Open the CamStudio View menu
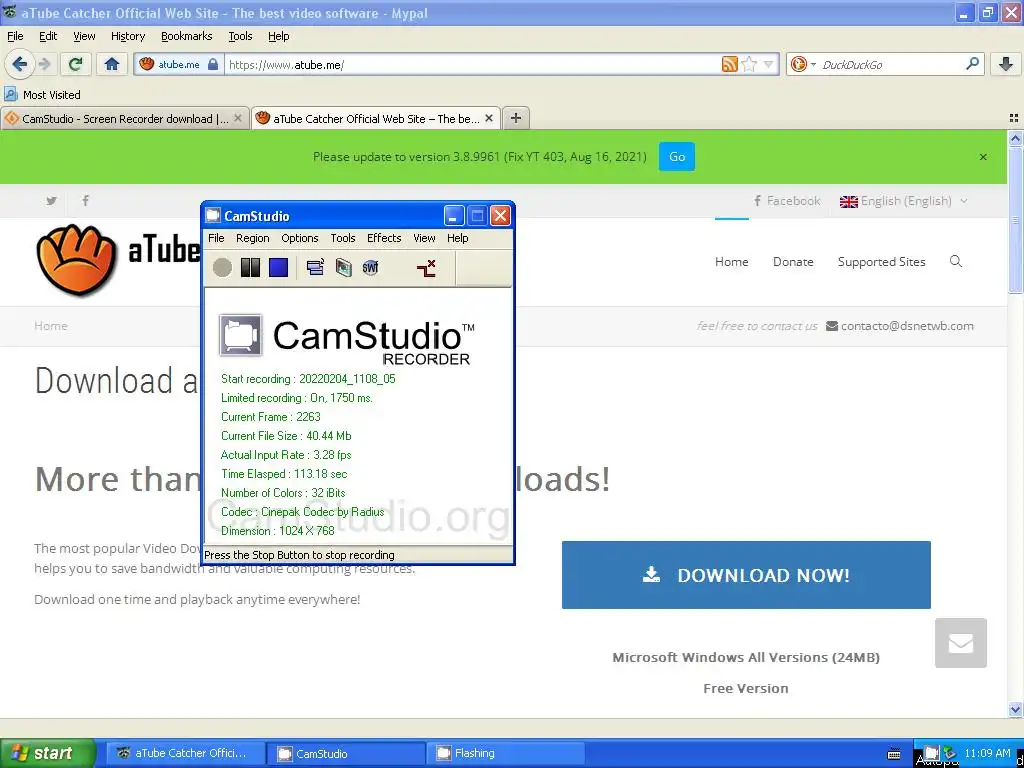Screen dimensions: 1024x768 (x=424, y=238)
